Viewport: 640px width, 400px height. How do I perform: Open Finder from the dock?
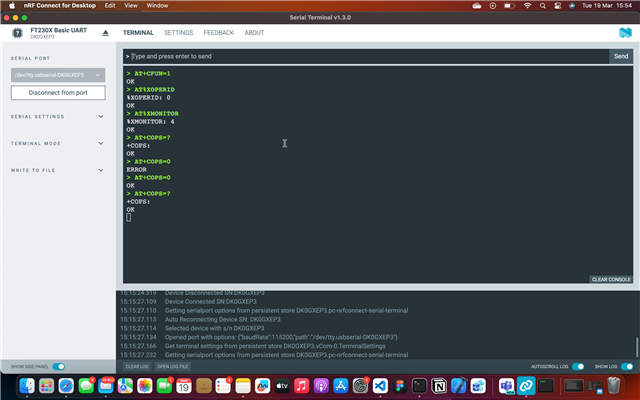click(x=27, y=385)
